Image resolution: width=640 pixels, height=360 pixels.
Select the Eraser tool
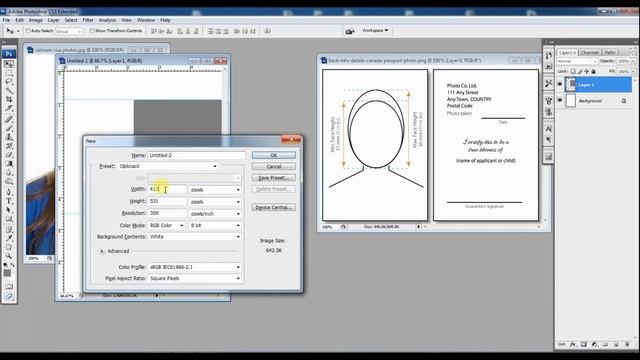tap(9, 155)
